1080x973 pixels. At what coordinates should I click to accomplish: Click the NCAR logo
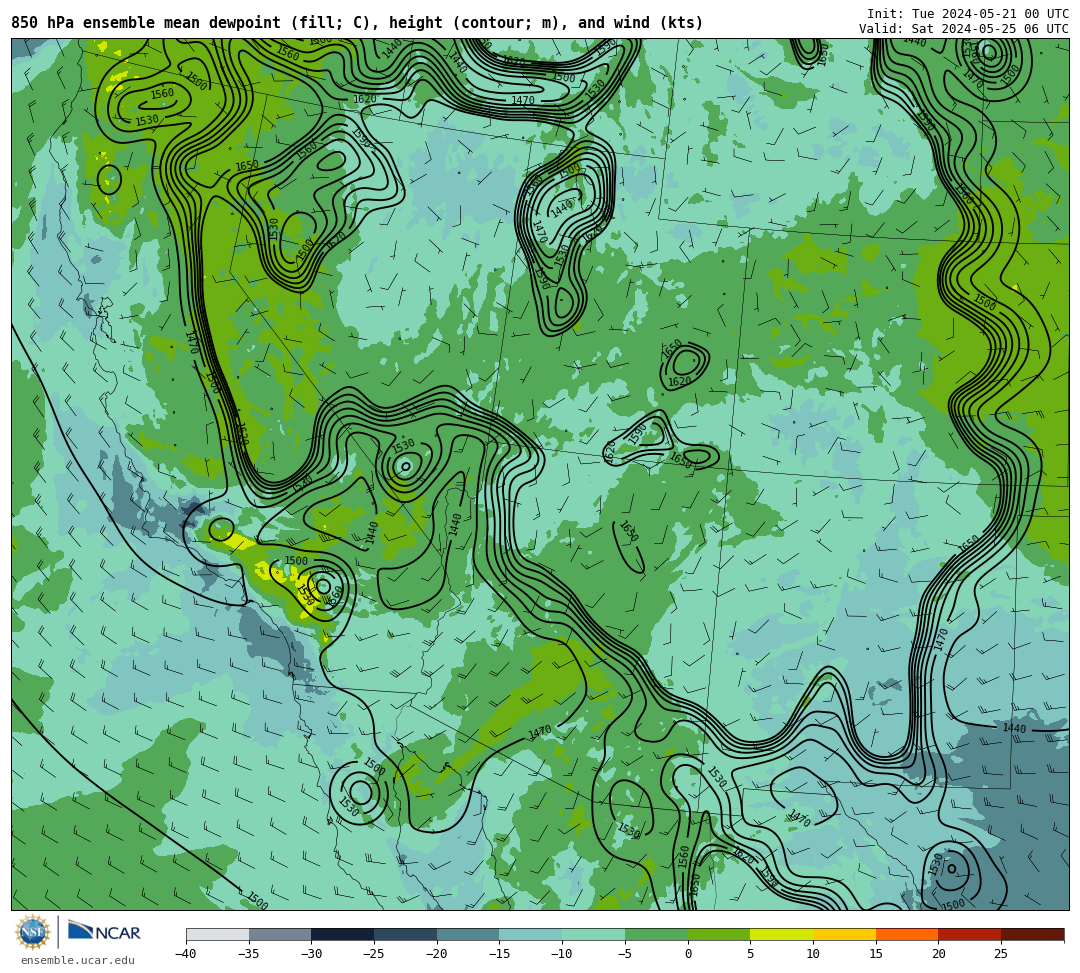coord(104,932)
